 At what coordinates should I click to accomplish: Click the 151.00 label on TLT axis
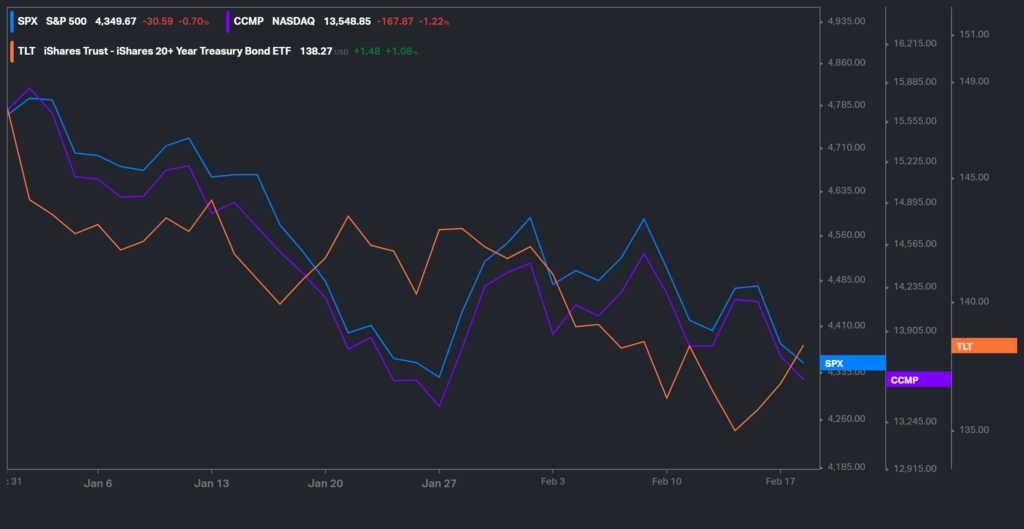point(973,35)
